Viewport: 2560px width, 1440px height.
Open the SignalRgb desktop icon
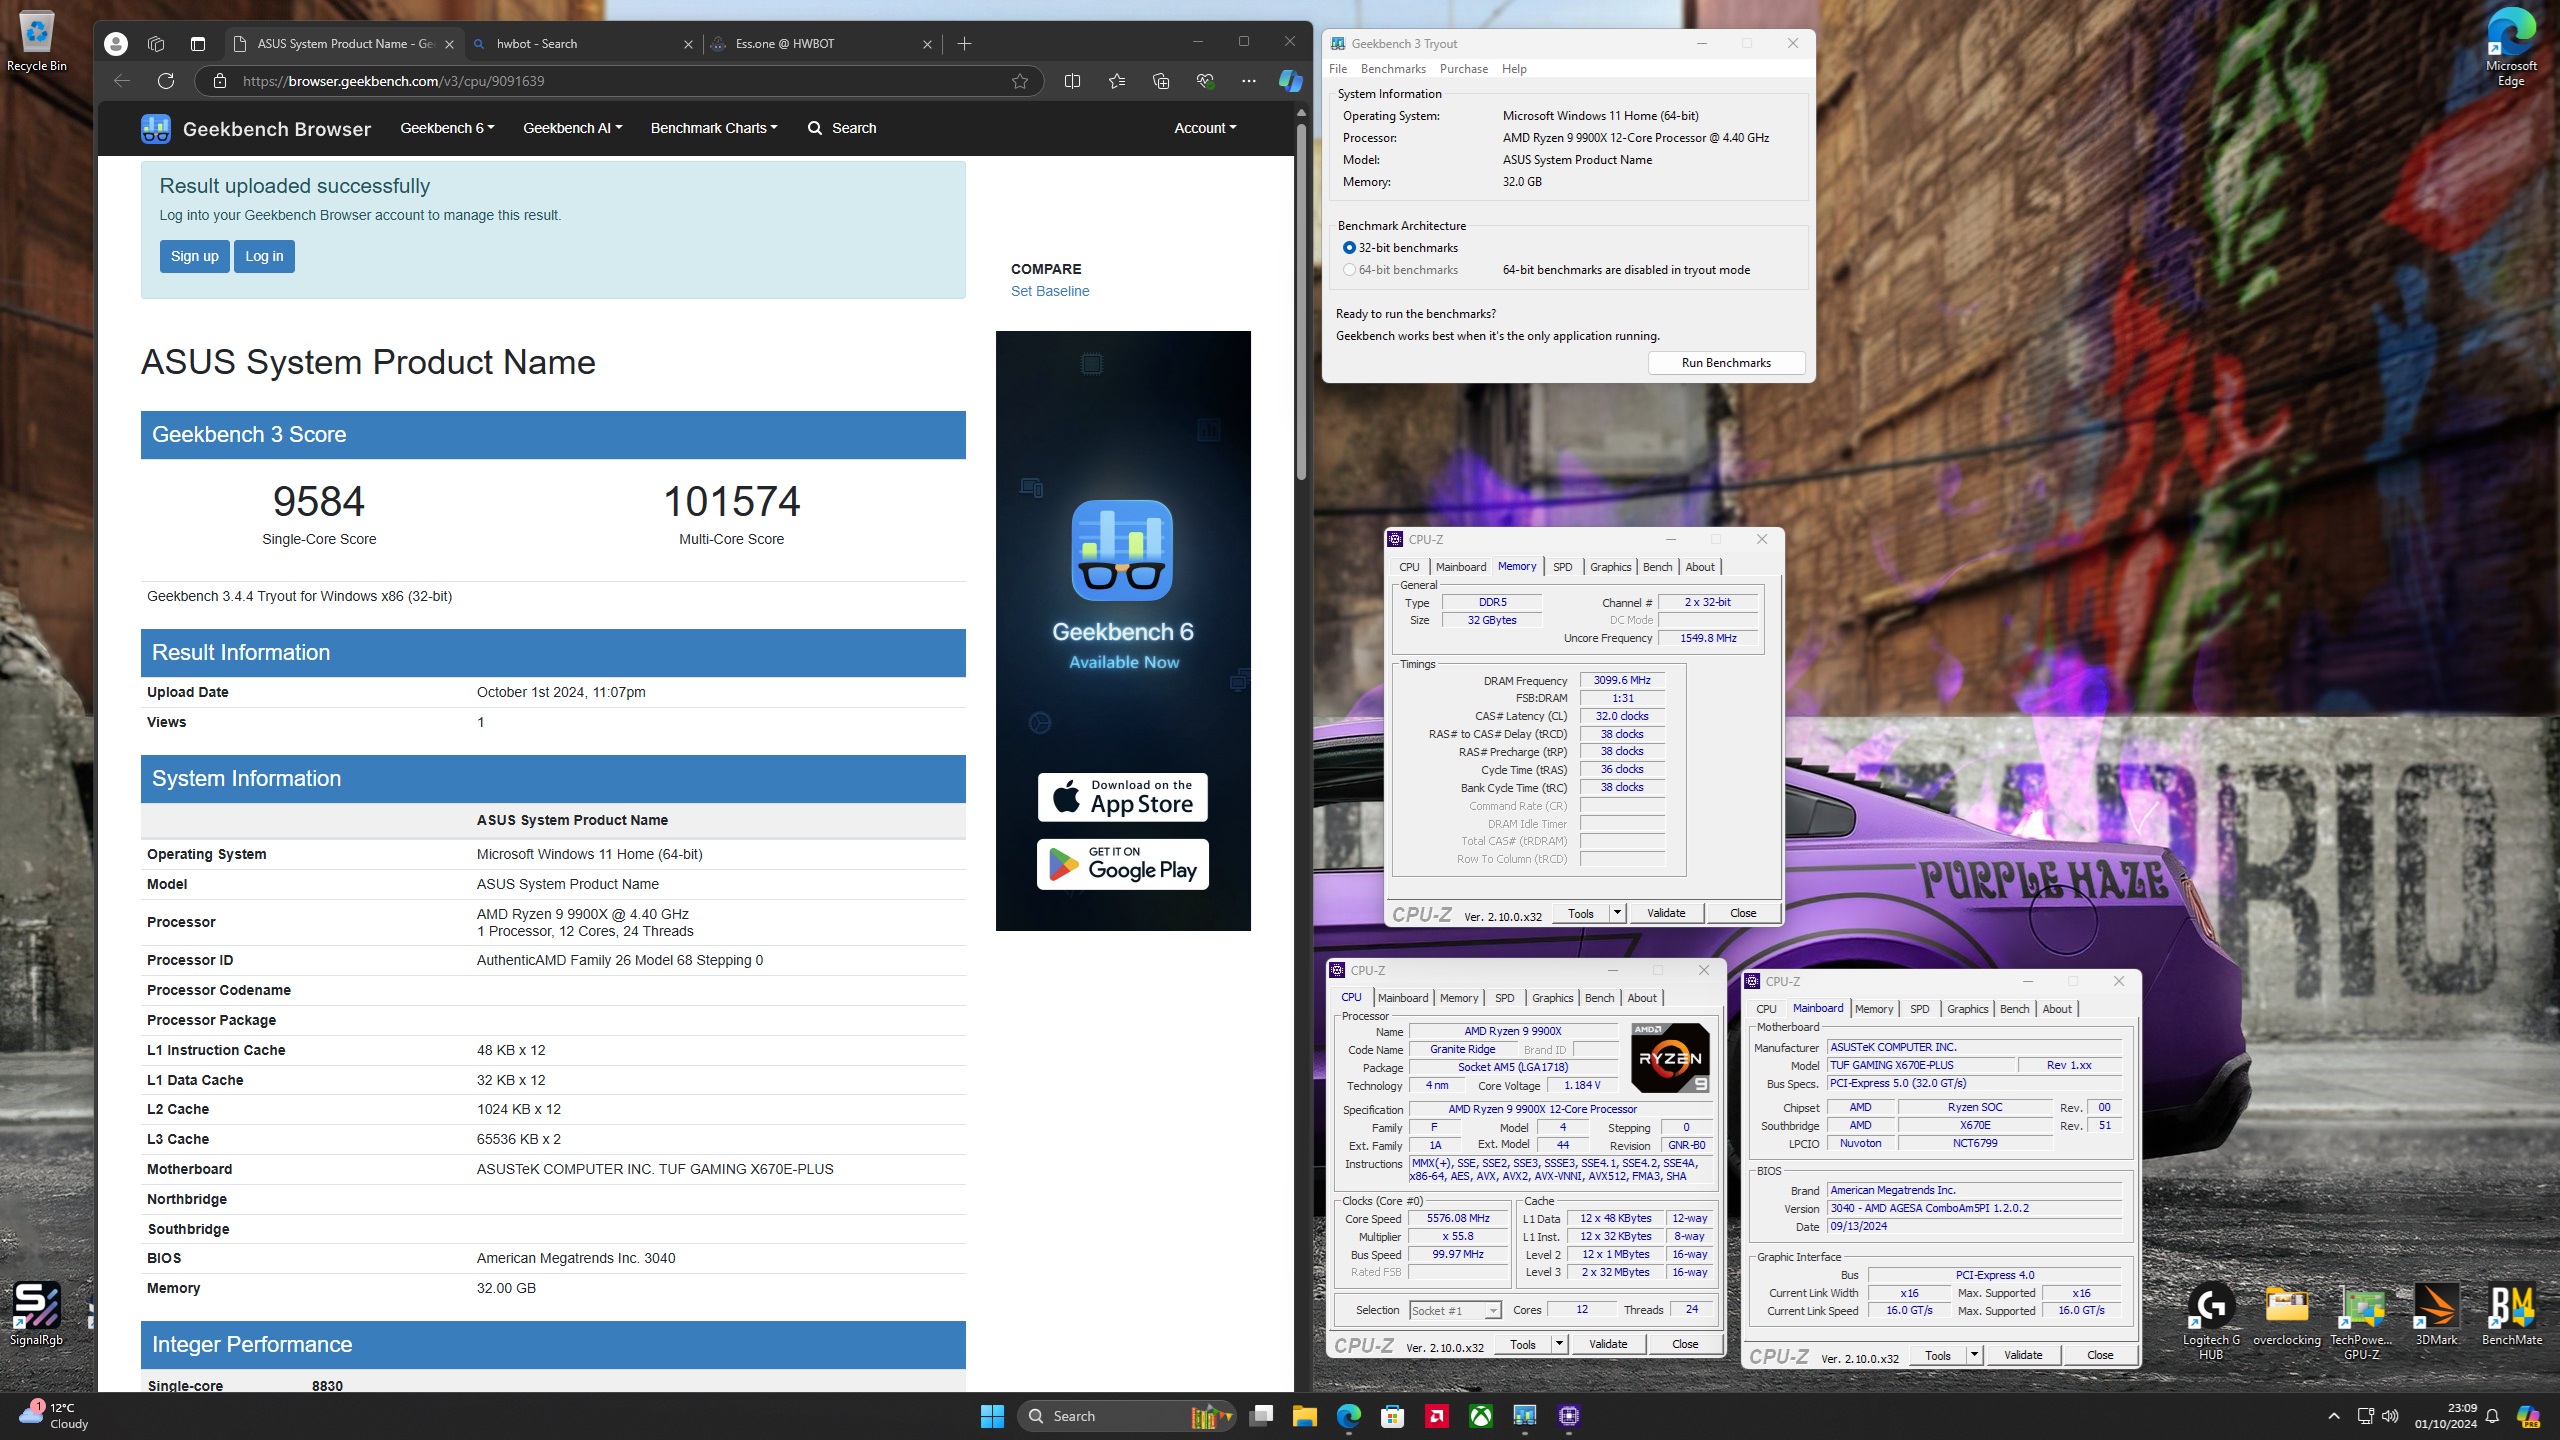(x=36, y=1314)
